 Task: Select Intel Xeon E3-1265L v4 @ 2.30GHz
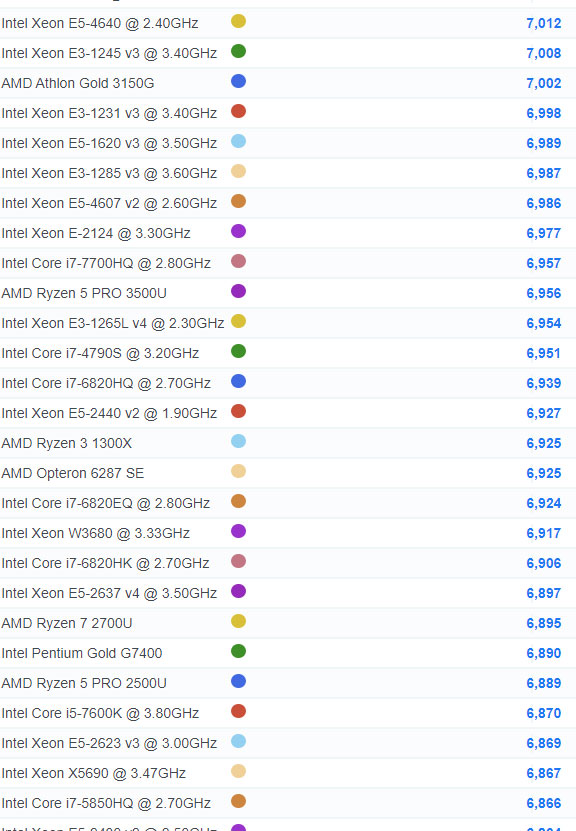(x=113, y=323)
